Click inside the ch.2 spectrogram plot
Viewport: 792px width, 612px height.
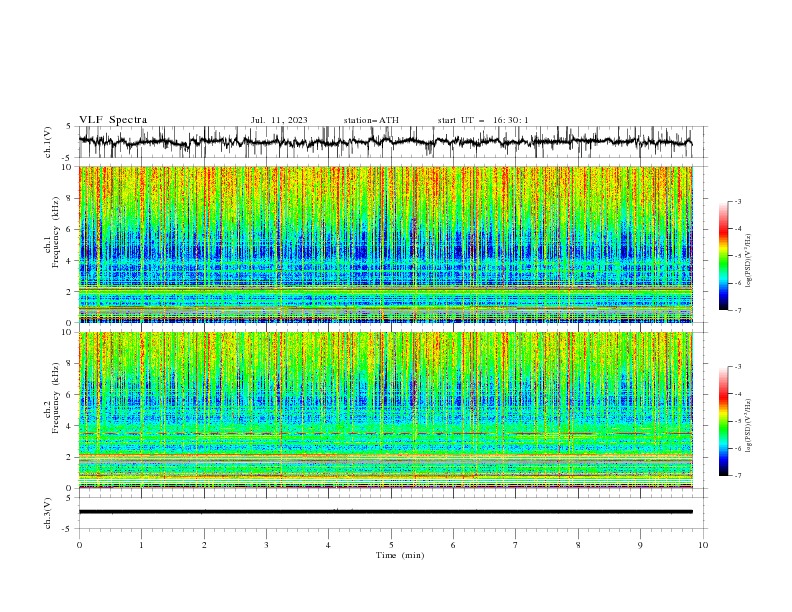click(385, 410)
